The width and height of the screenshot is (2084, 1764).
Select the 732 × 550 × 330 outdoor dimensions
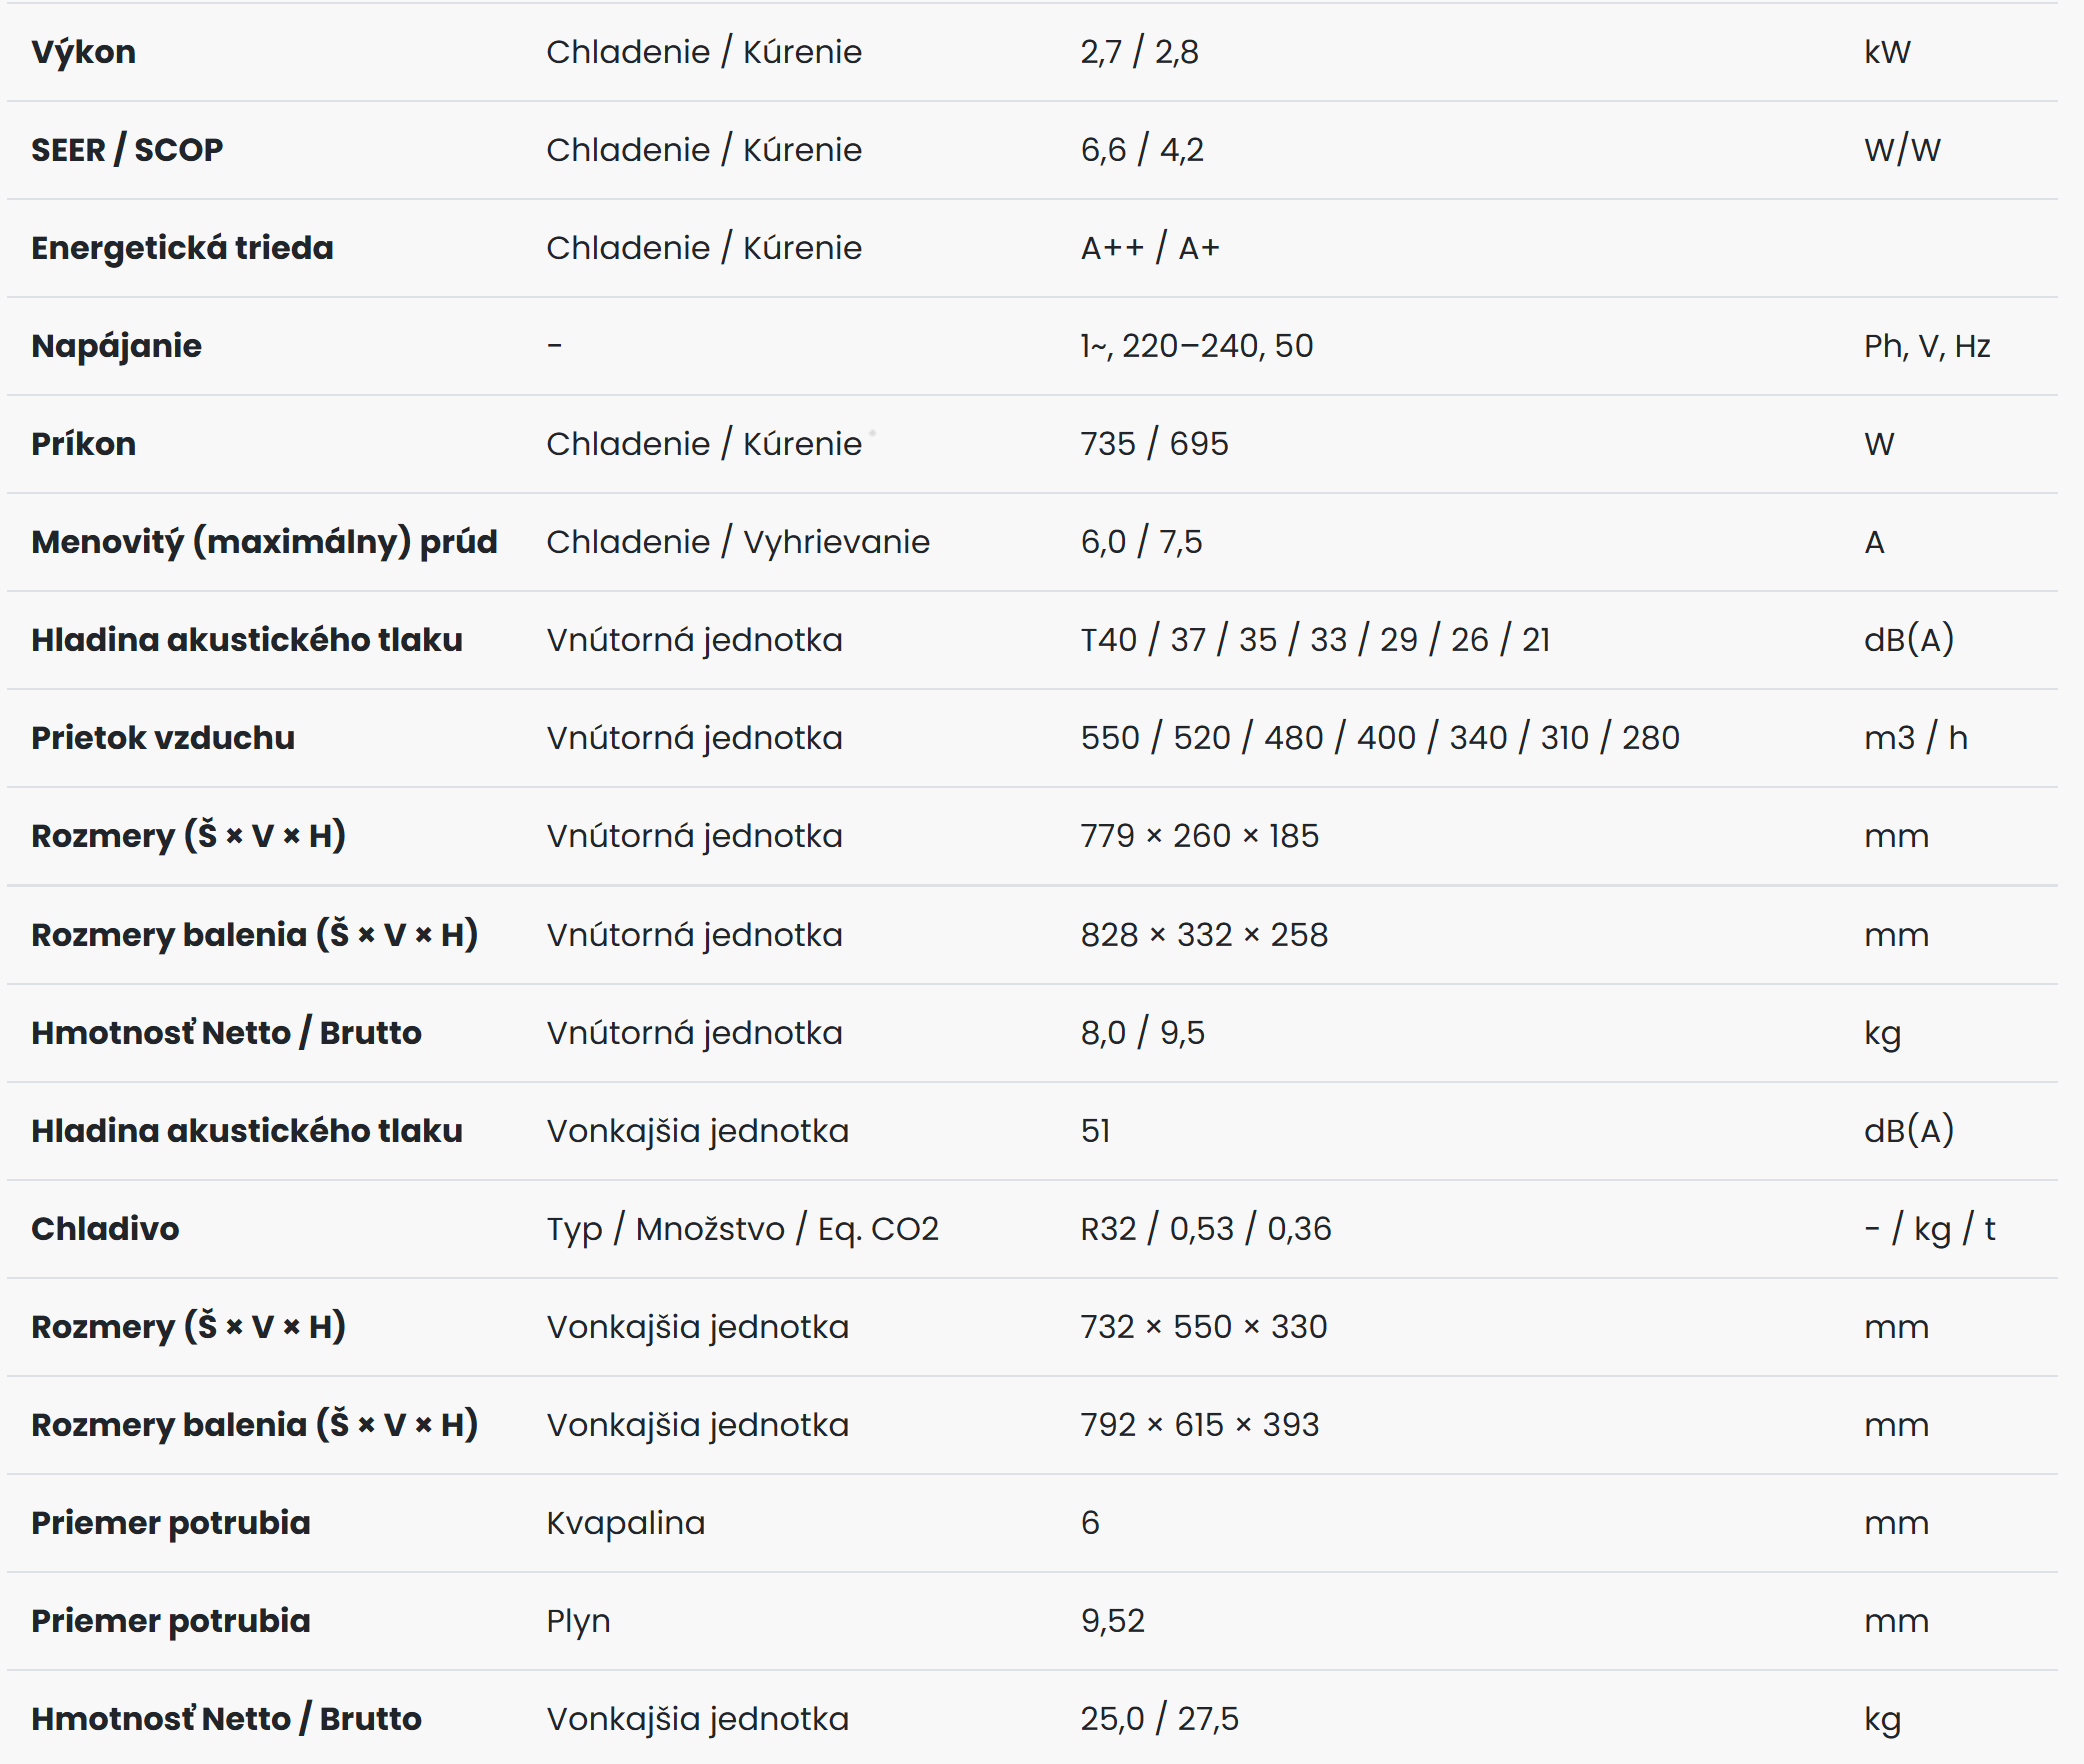pos(1203,1327)
